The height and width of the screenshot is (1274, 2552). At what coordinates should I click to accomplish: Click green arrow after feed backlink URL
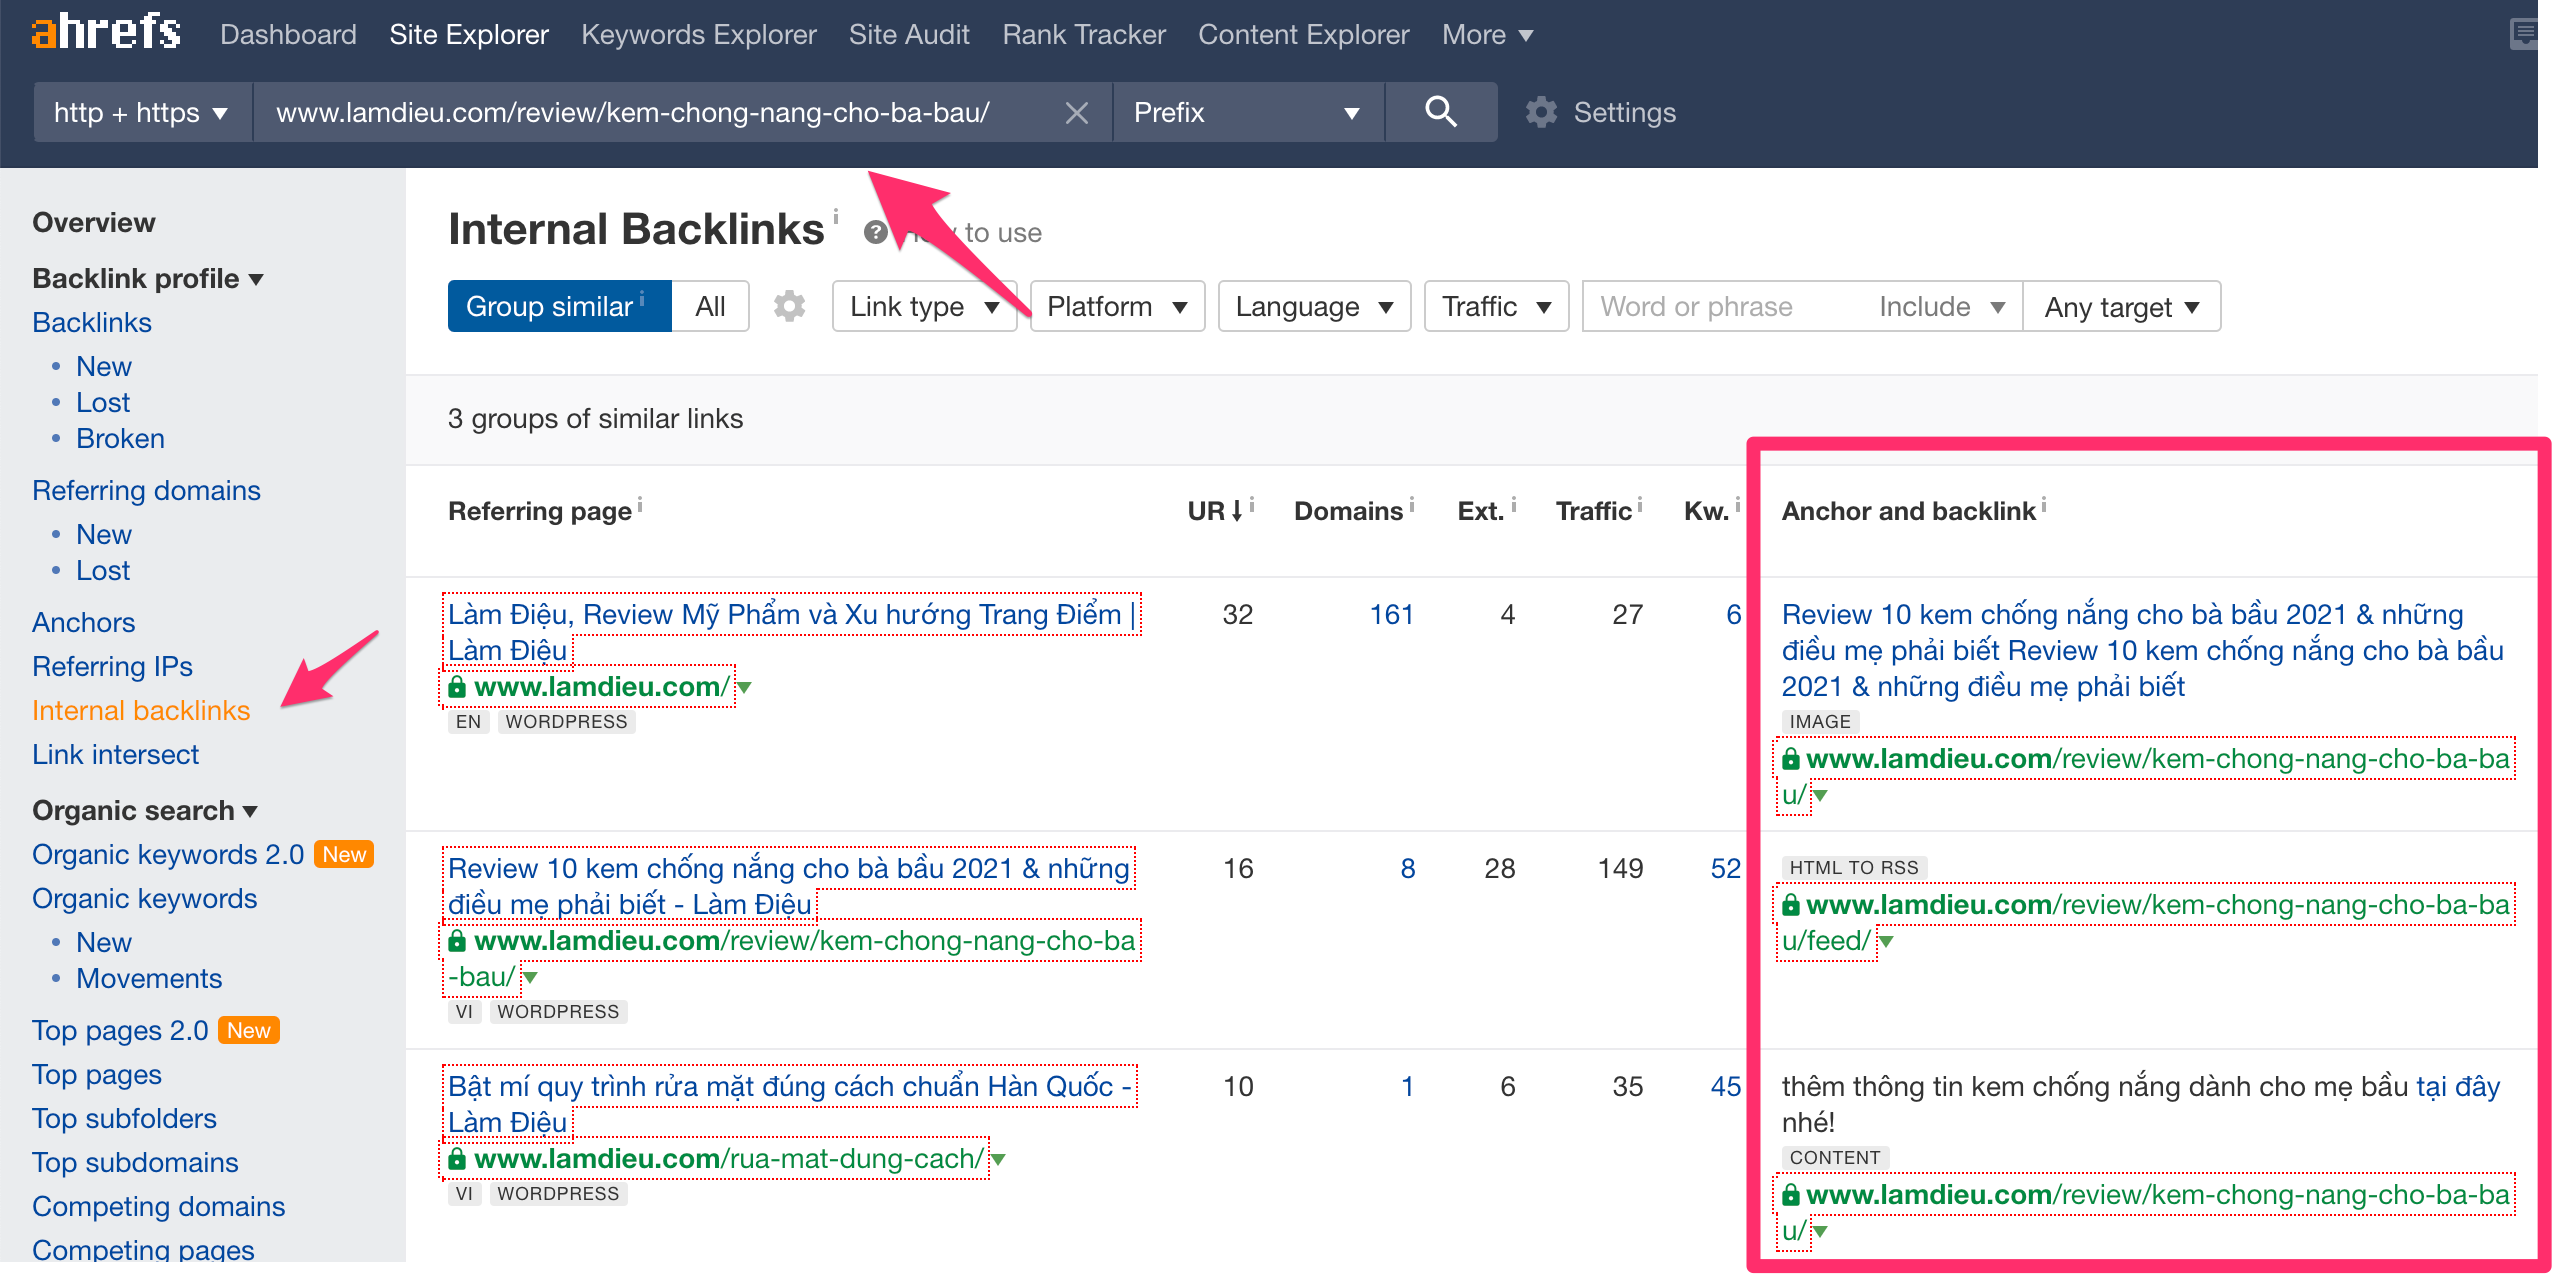1886,941
